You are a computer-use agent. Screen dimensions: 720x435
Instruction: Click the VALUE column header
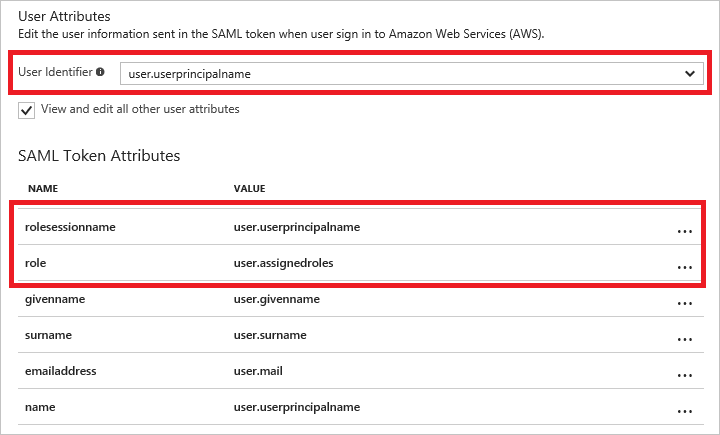[x=249, y=188]
